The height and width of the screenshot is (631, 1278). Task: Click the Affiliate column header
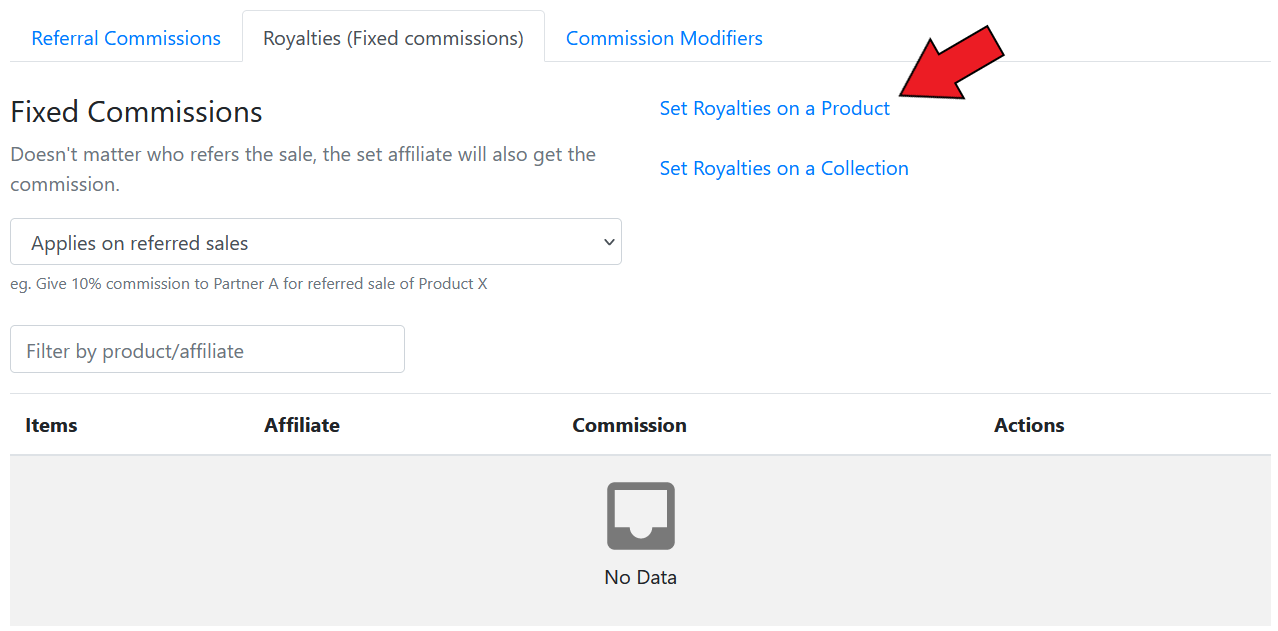(302, 425)
